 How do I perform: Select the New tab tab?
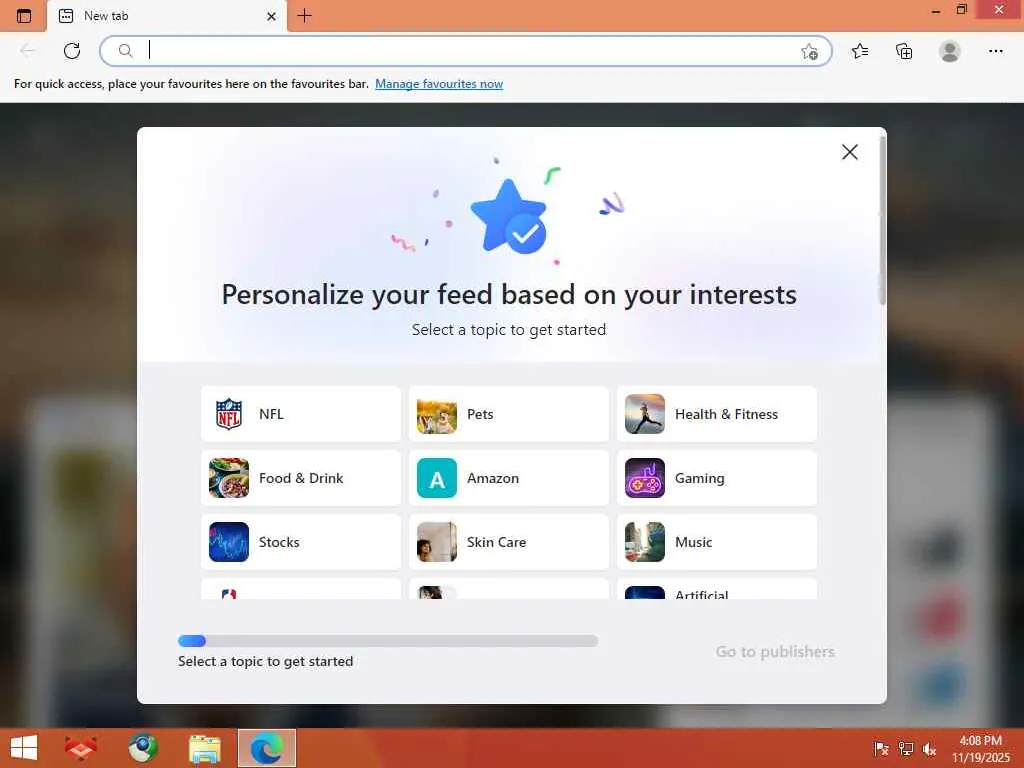pyautogui.click(x=167, y=16)
